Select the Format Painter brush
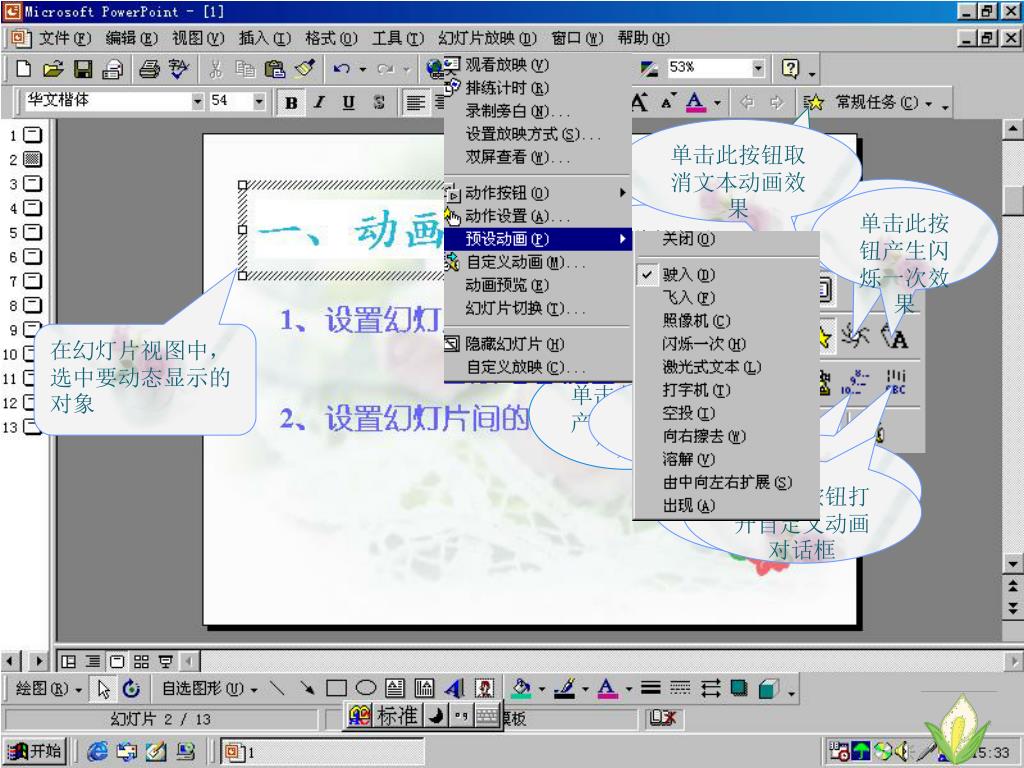1024x768 pixels. coord(304,69)
